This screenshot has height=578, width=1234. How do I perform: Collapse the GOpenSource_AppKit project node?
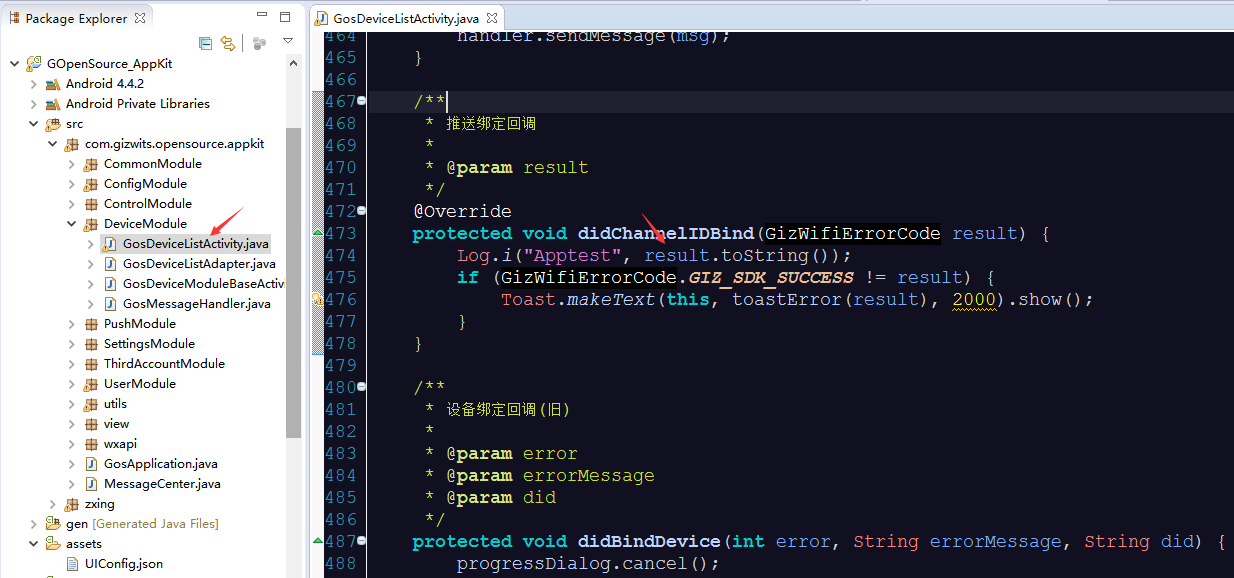tap(15, 64)
